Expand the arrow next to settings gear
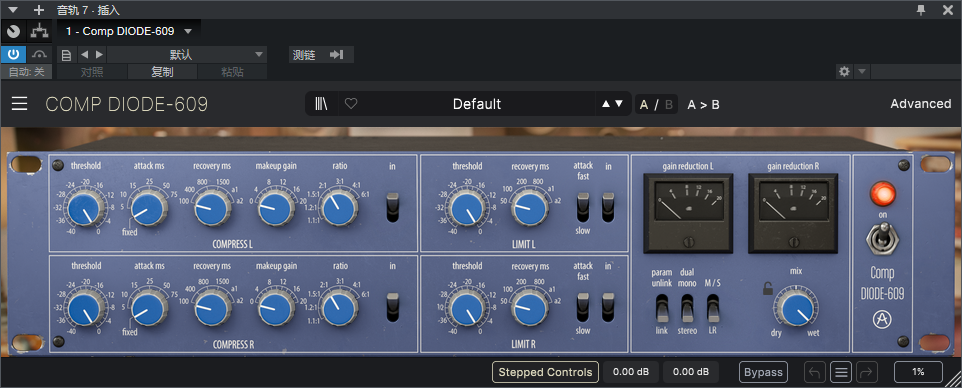 [862, 72]
